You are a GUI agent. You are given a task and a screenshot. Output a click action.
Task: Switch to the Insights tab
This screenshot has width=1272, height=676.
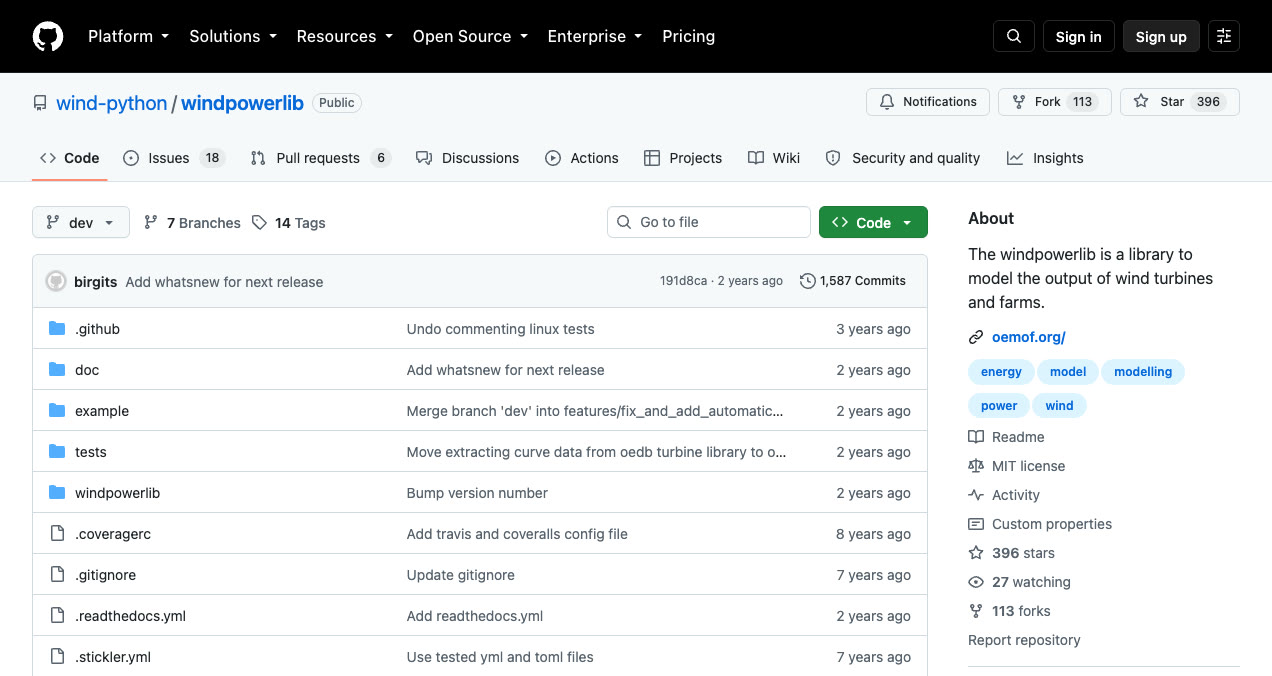click(1045, 158)
